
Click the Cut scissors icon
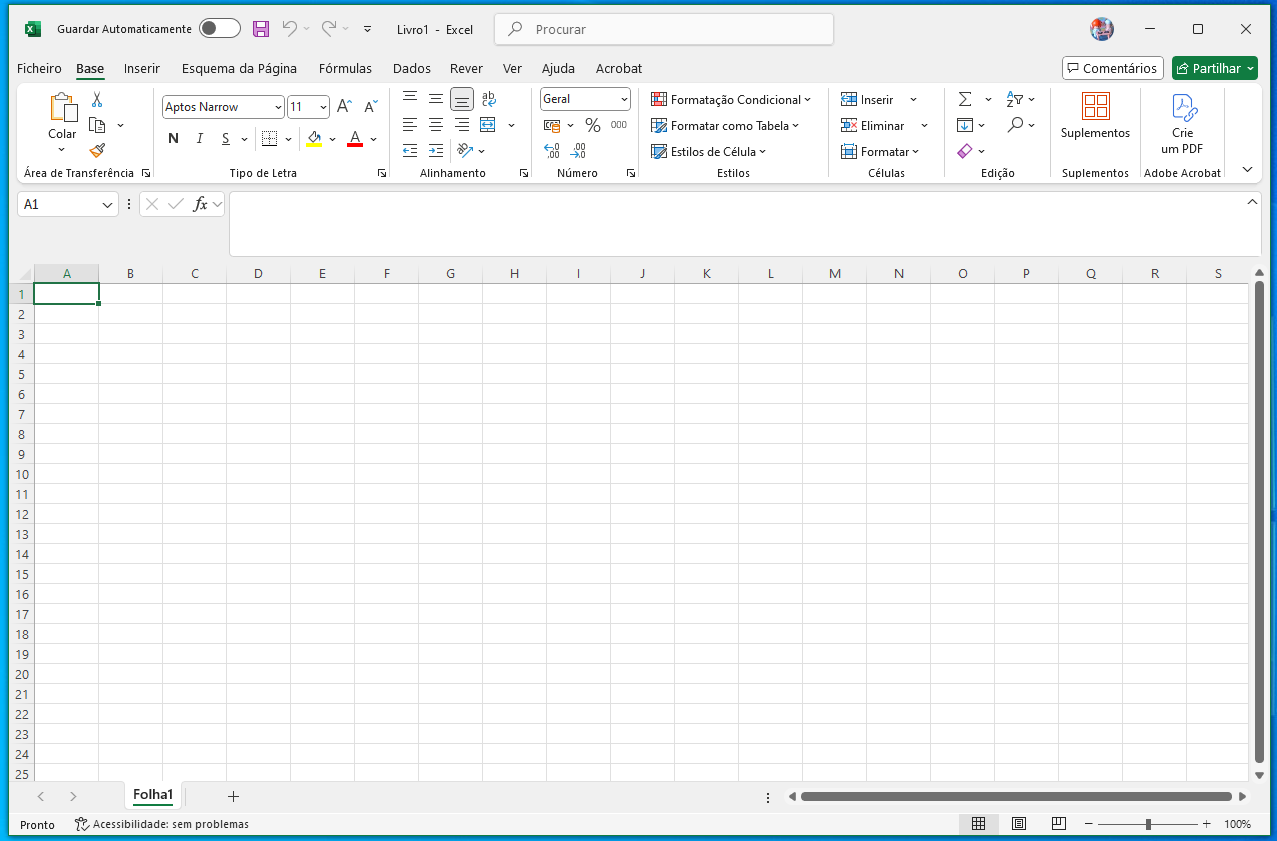coord(97,100)
